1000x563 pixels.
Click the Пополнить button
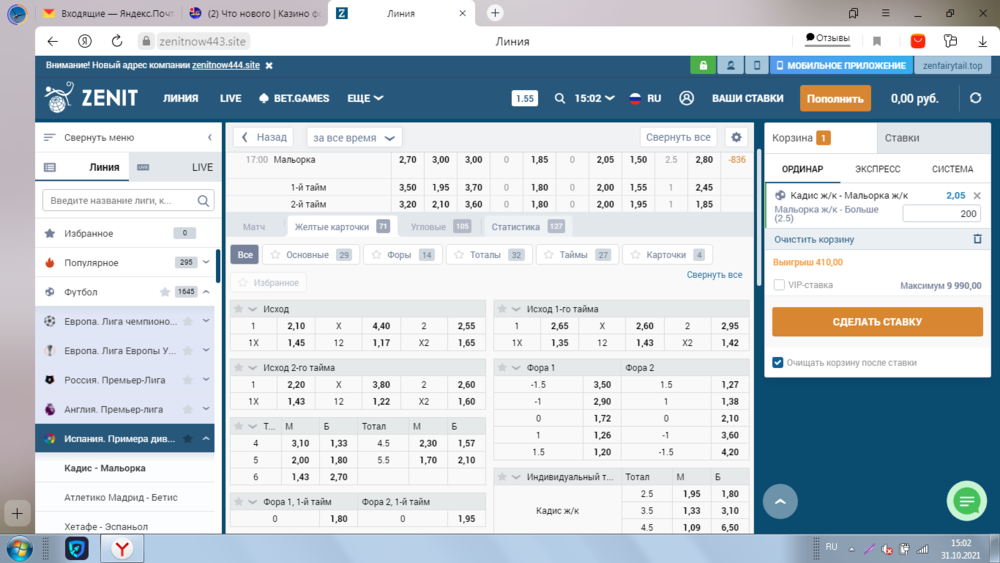click(835, 98)
